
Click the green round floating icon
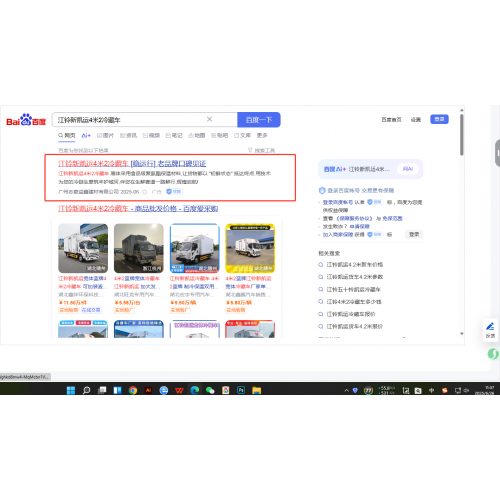click(x=493, y=354)
